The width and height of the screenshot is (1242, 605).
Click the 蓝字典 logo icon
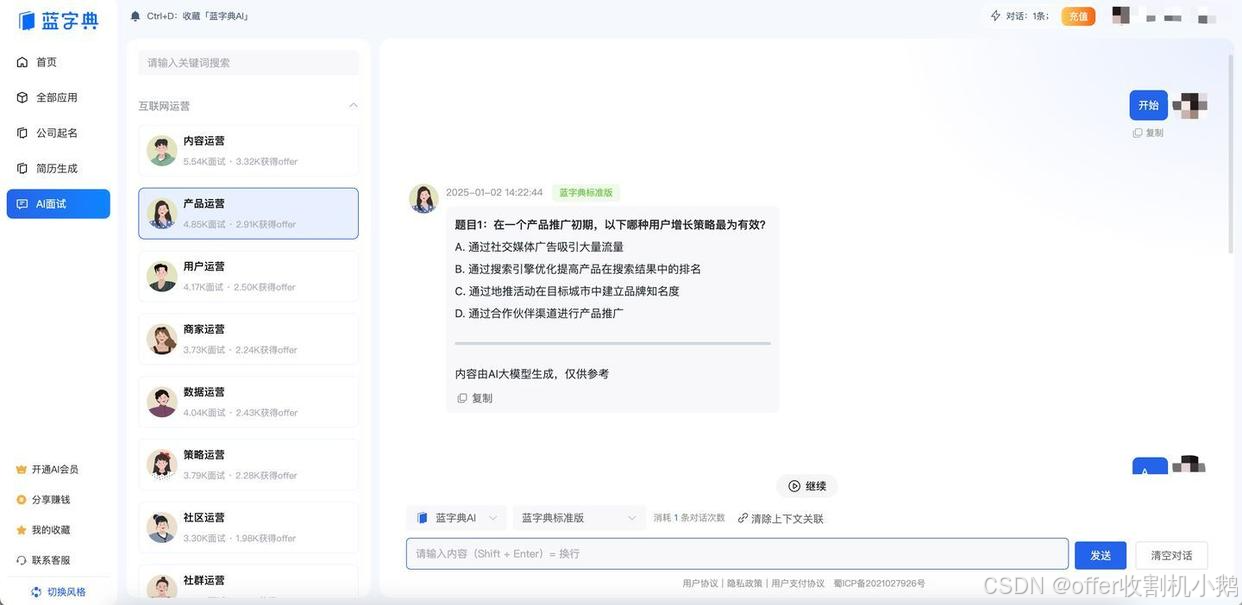(x=27, y=21)
